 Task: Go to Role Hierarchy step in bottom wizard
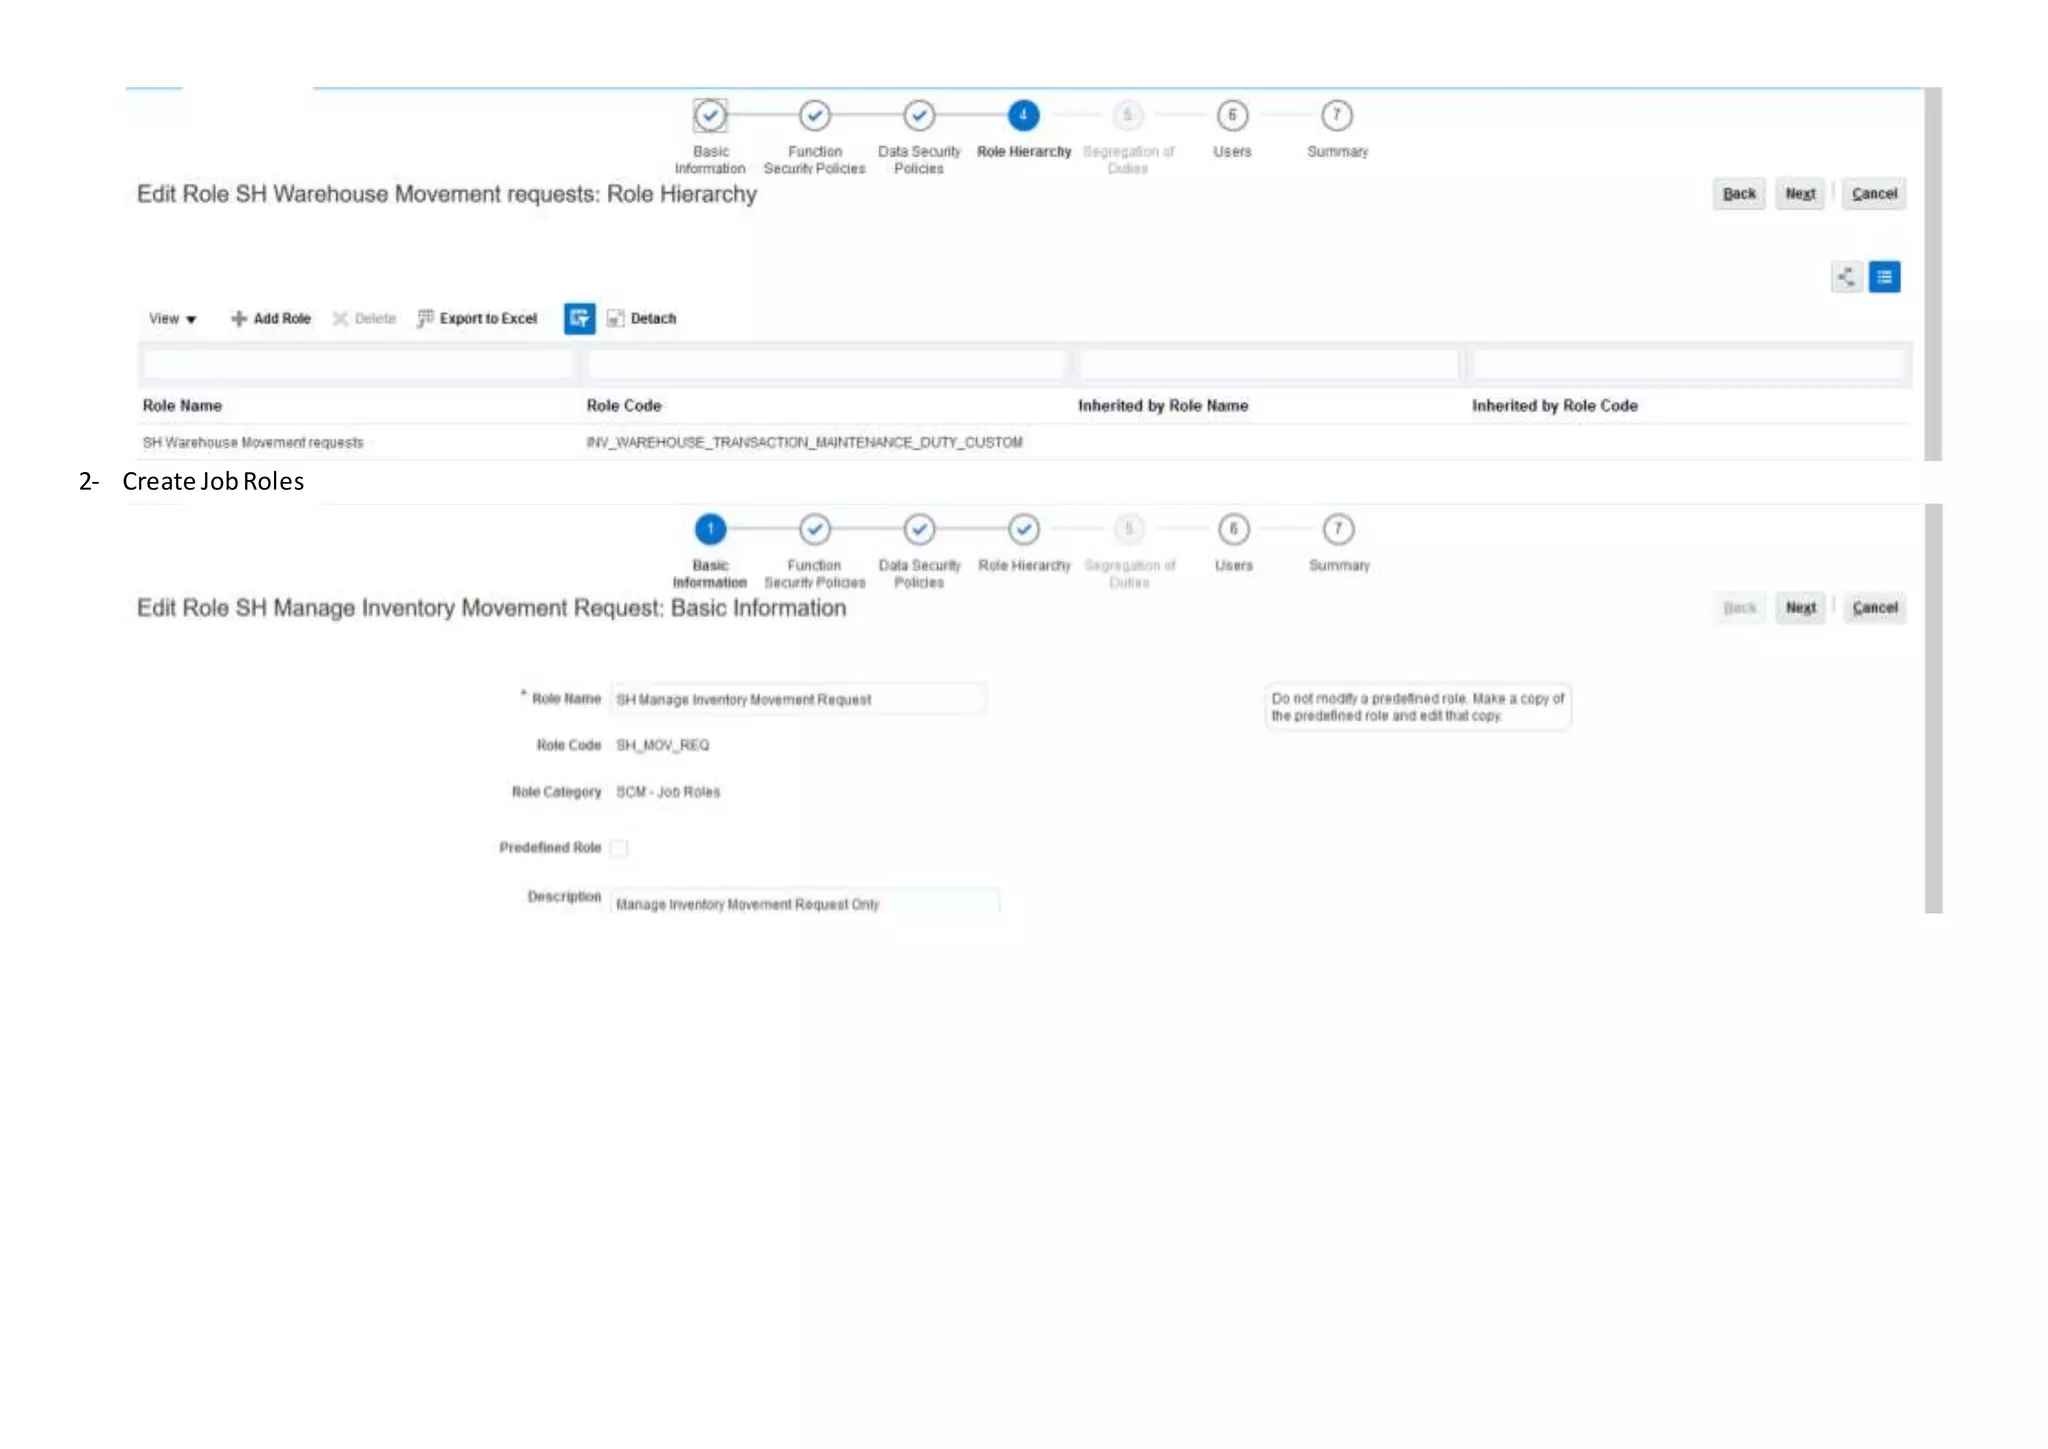click(x=1023, y=529)
